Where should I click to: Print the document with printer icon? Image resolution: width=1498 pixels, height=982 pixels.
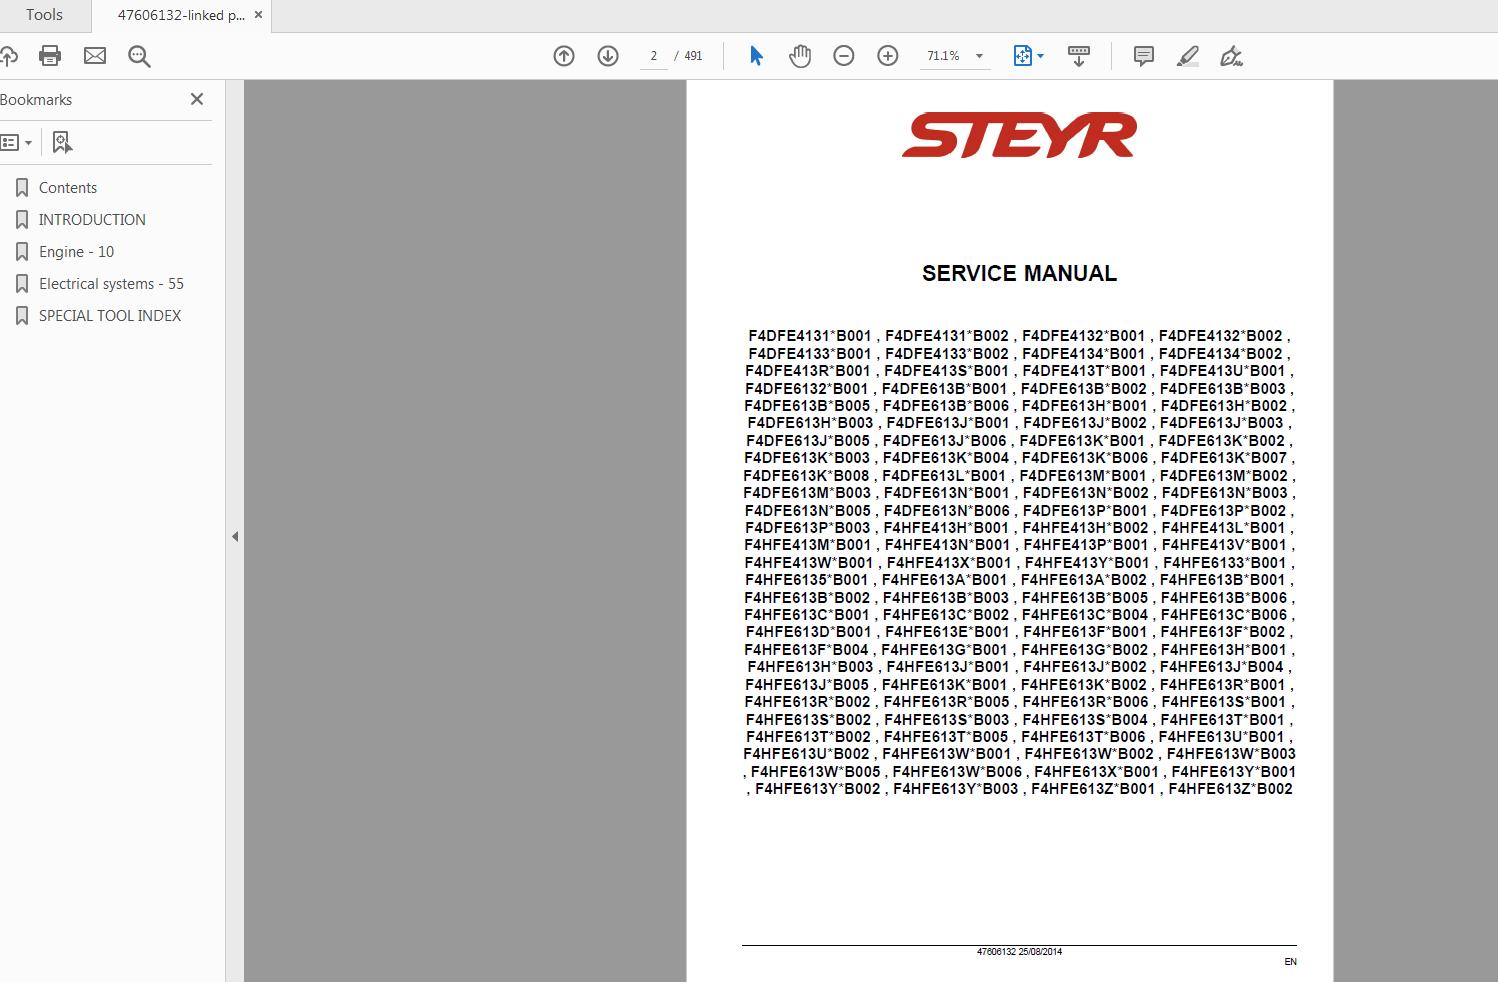pyautogui.click(x=50, y=56)
